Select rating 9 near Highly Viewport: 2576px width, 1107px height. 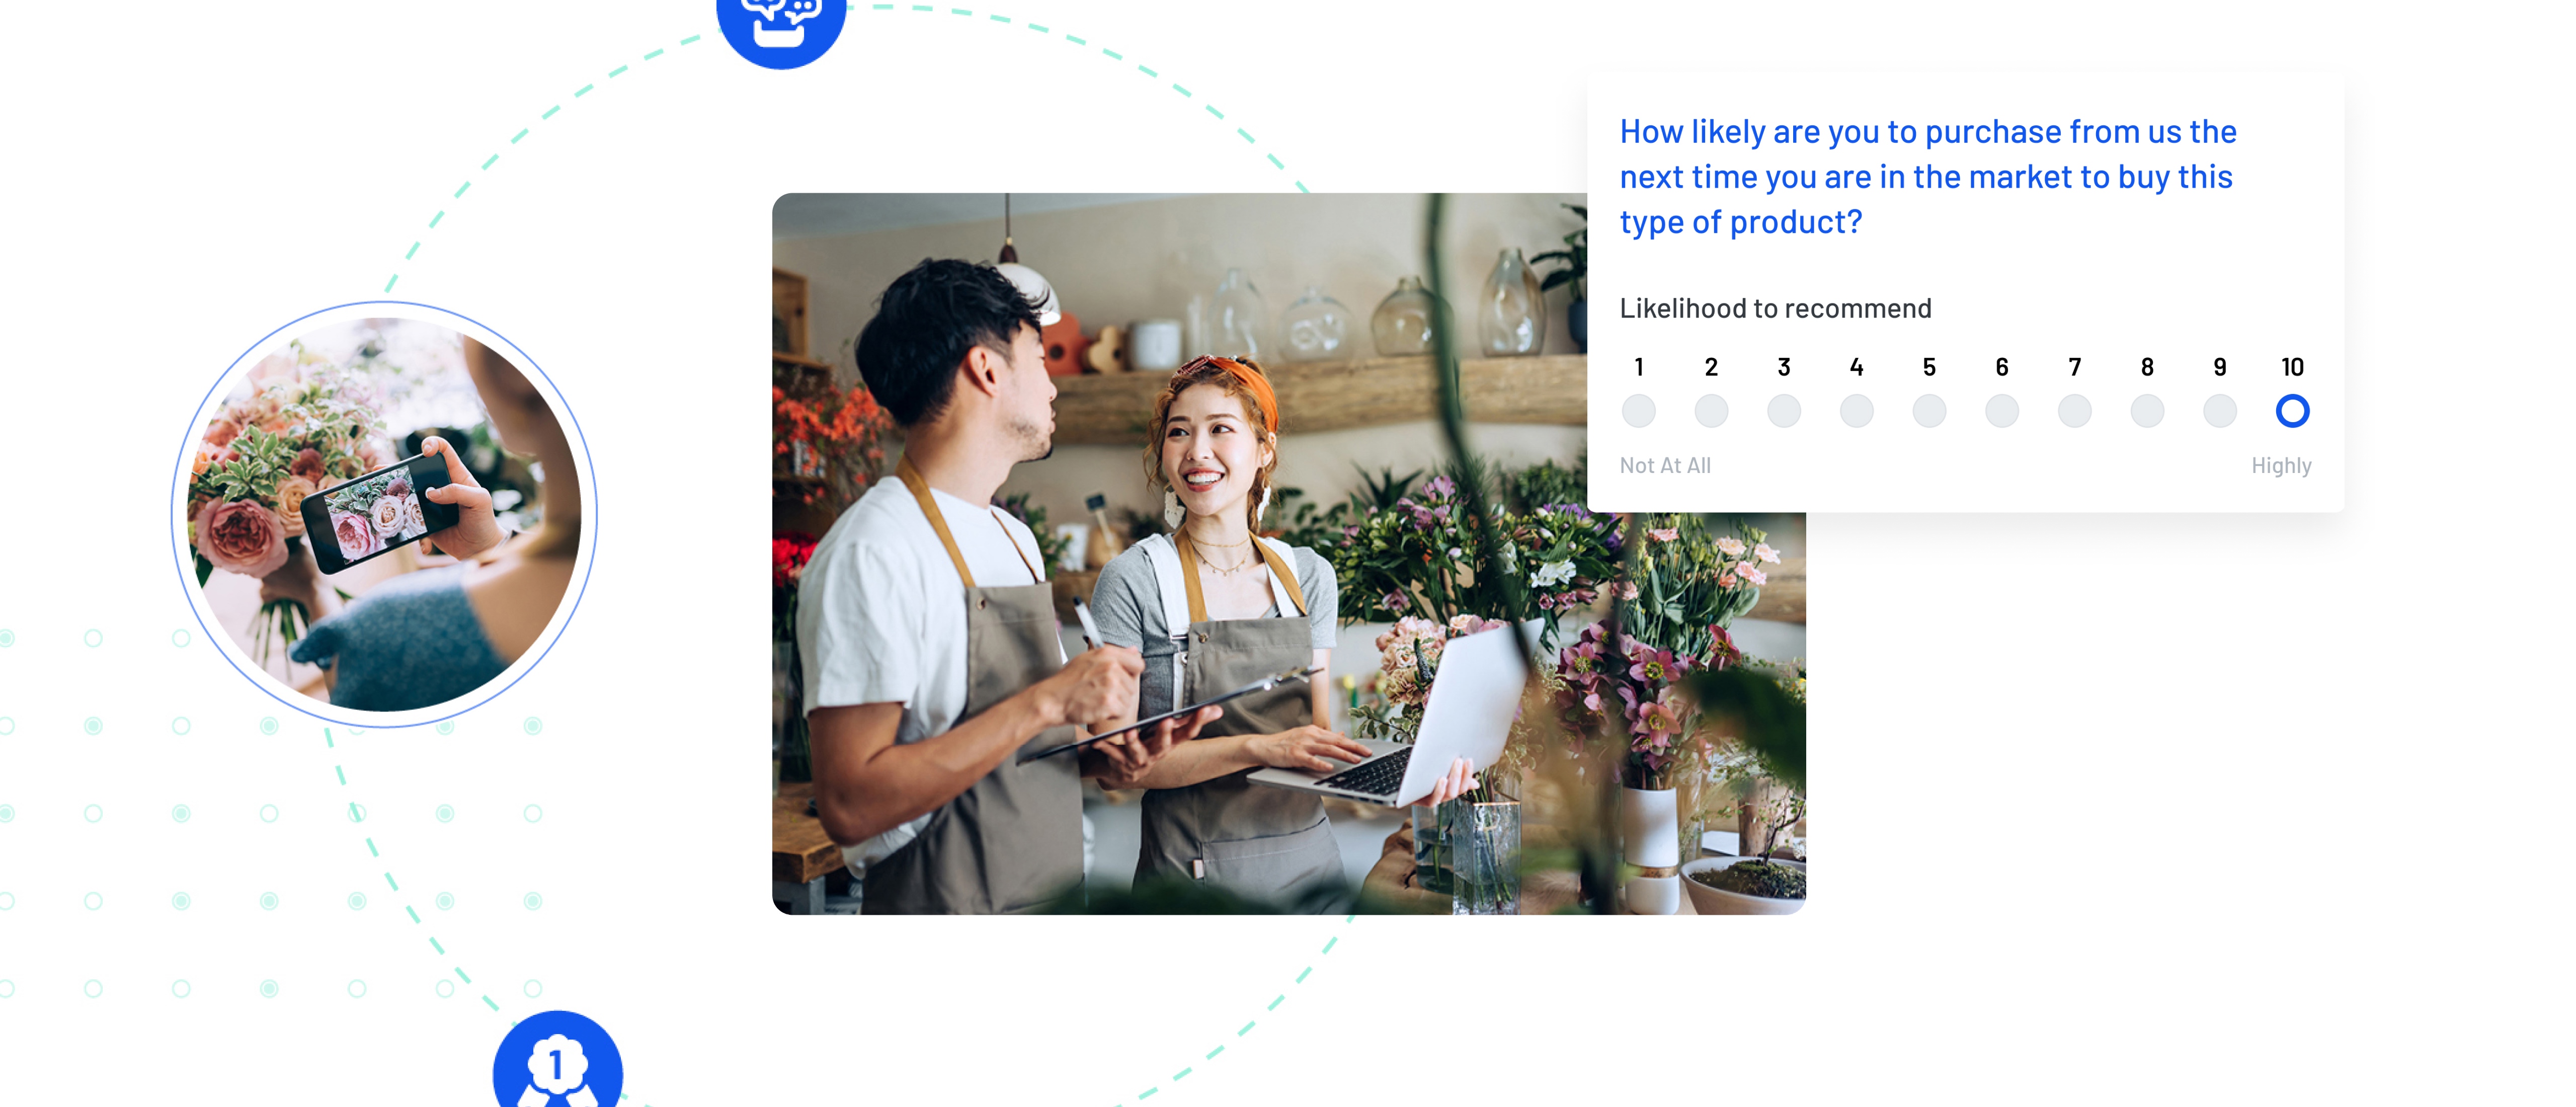(x=2220, y=411)
